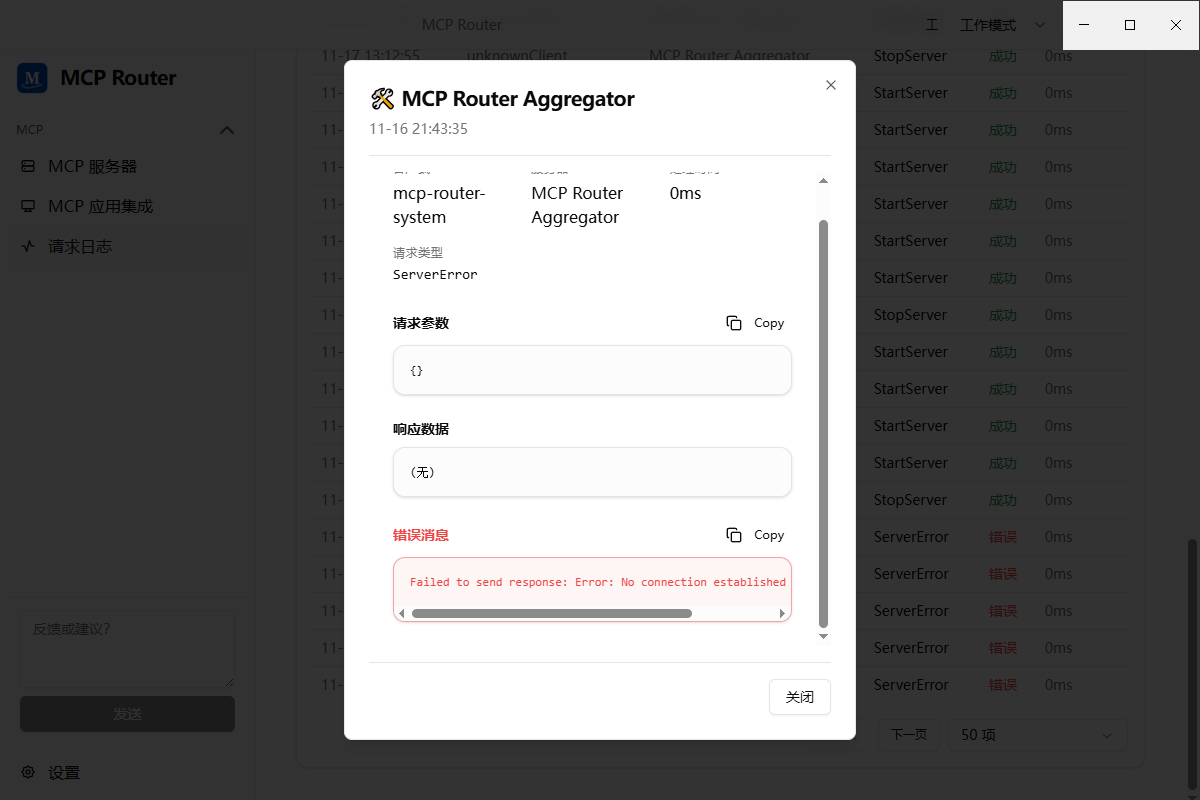1200x800 pixels.
Task: Click the 下一页 pagination button
Action: pos(908,735)
